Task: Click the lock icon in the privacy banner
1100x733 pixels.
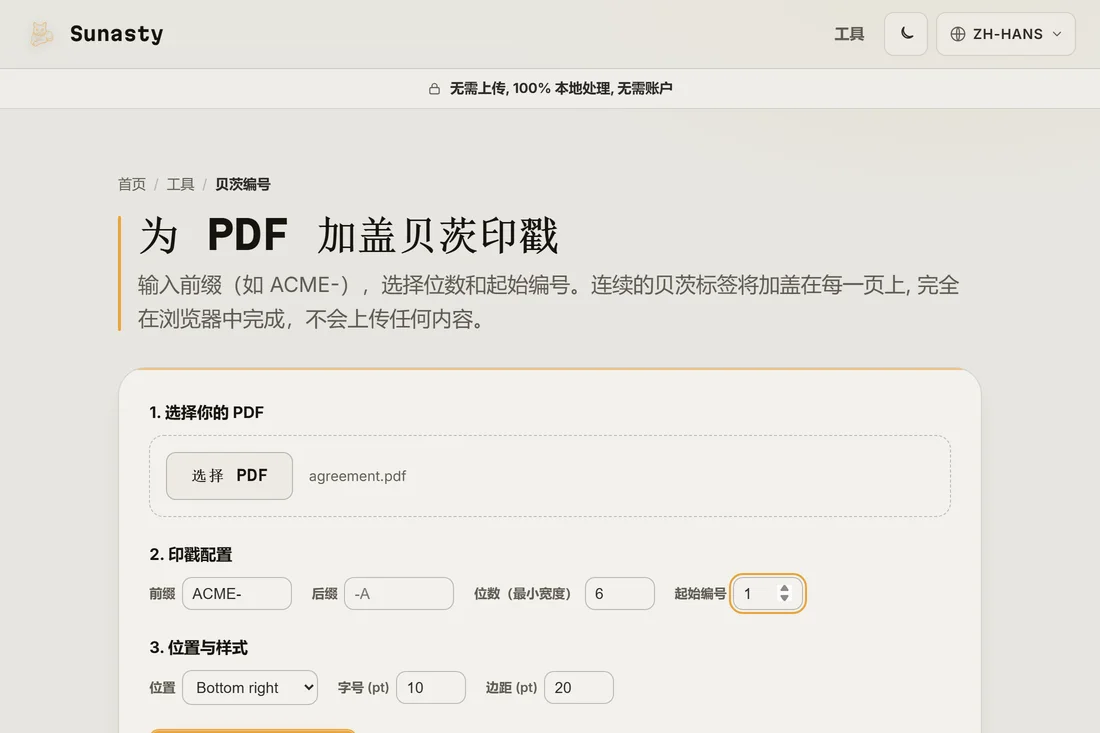Action: [434, 88]
